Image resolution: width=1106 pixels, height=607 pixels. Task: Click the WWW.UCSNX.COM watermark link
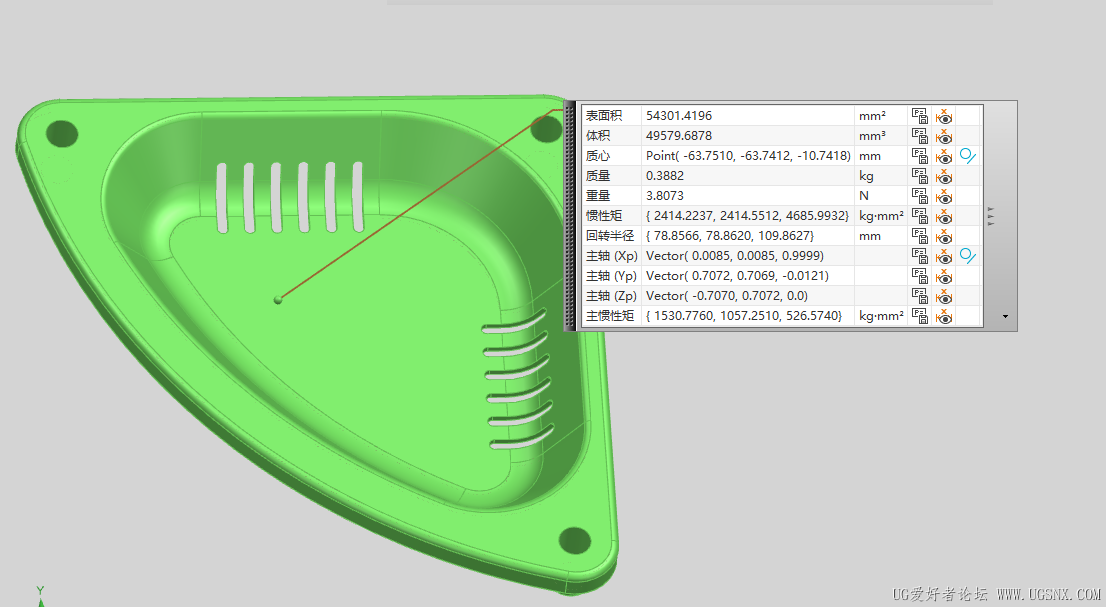pos(1048,594)
